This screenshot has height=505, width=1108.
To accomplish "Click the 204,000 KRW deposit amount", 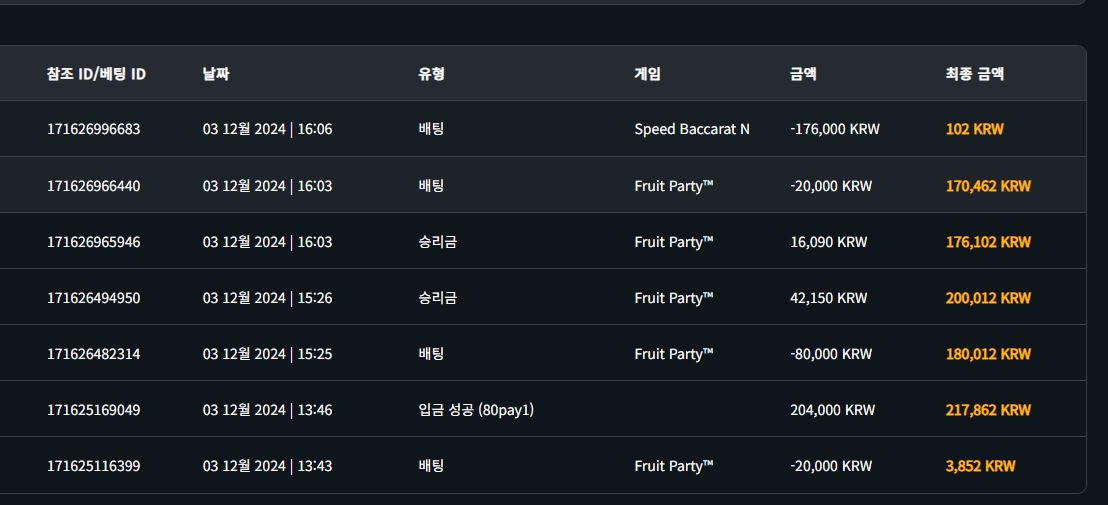I will coord(832,410).
